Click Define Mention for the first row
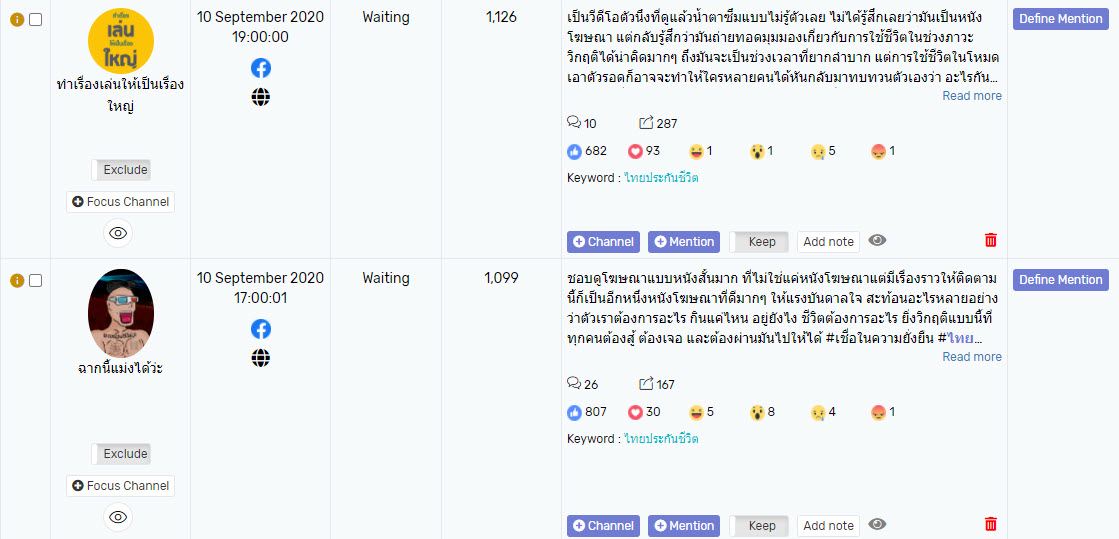This screenshot has width=1119, height=539. pos(1060,19)
